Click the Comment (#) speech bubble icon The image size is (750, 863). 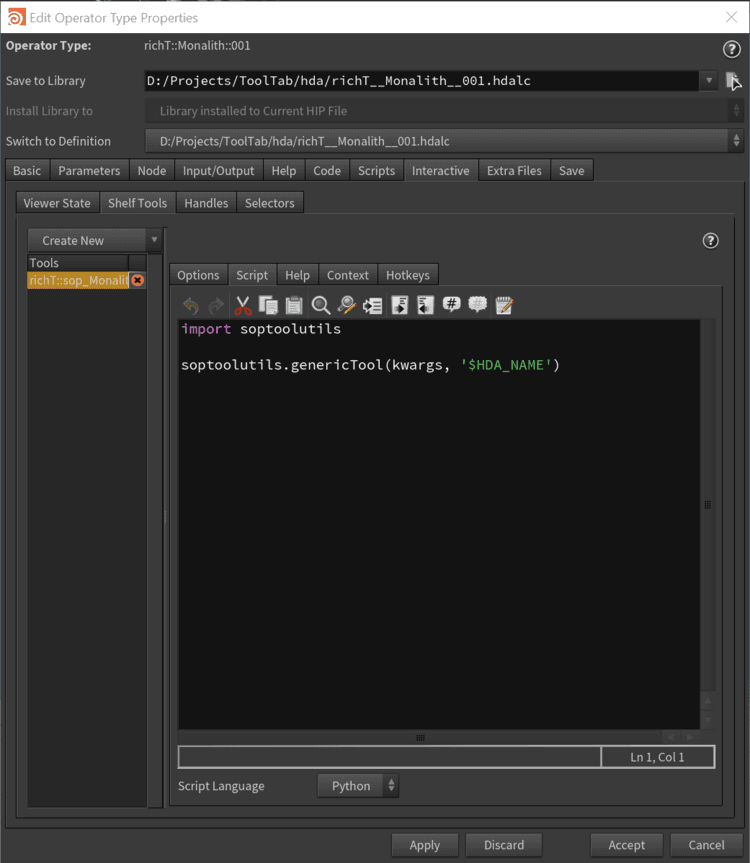point(451,306)
